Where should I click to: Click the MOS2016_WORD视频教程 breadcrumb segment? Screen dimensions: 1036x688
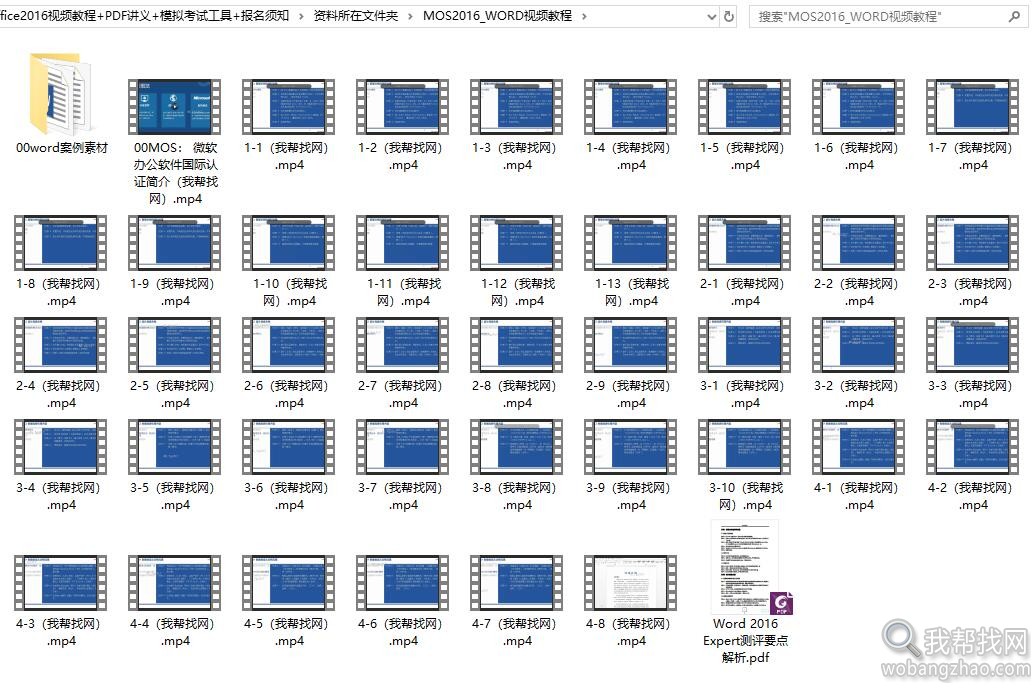coord(497,16)
